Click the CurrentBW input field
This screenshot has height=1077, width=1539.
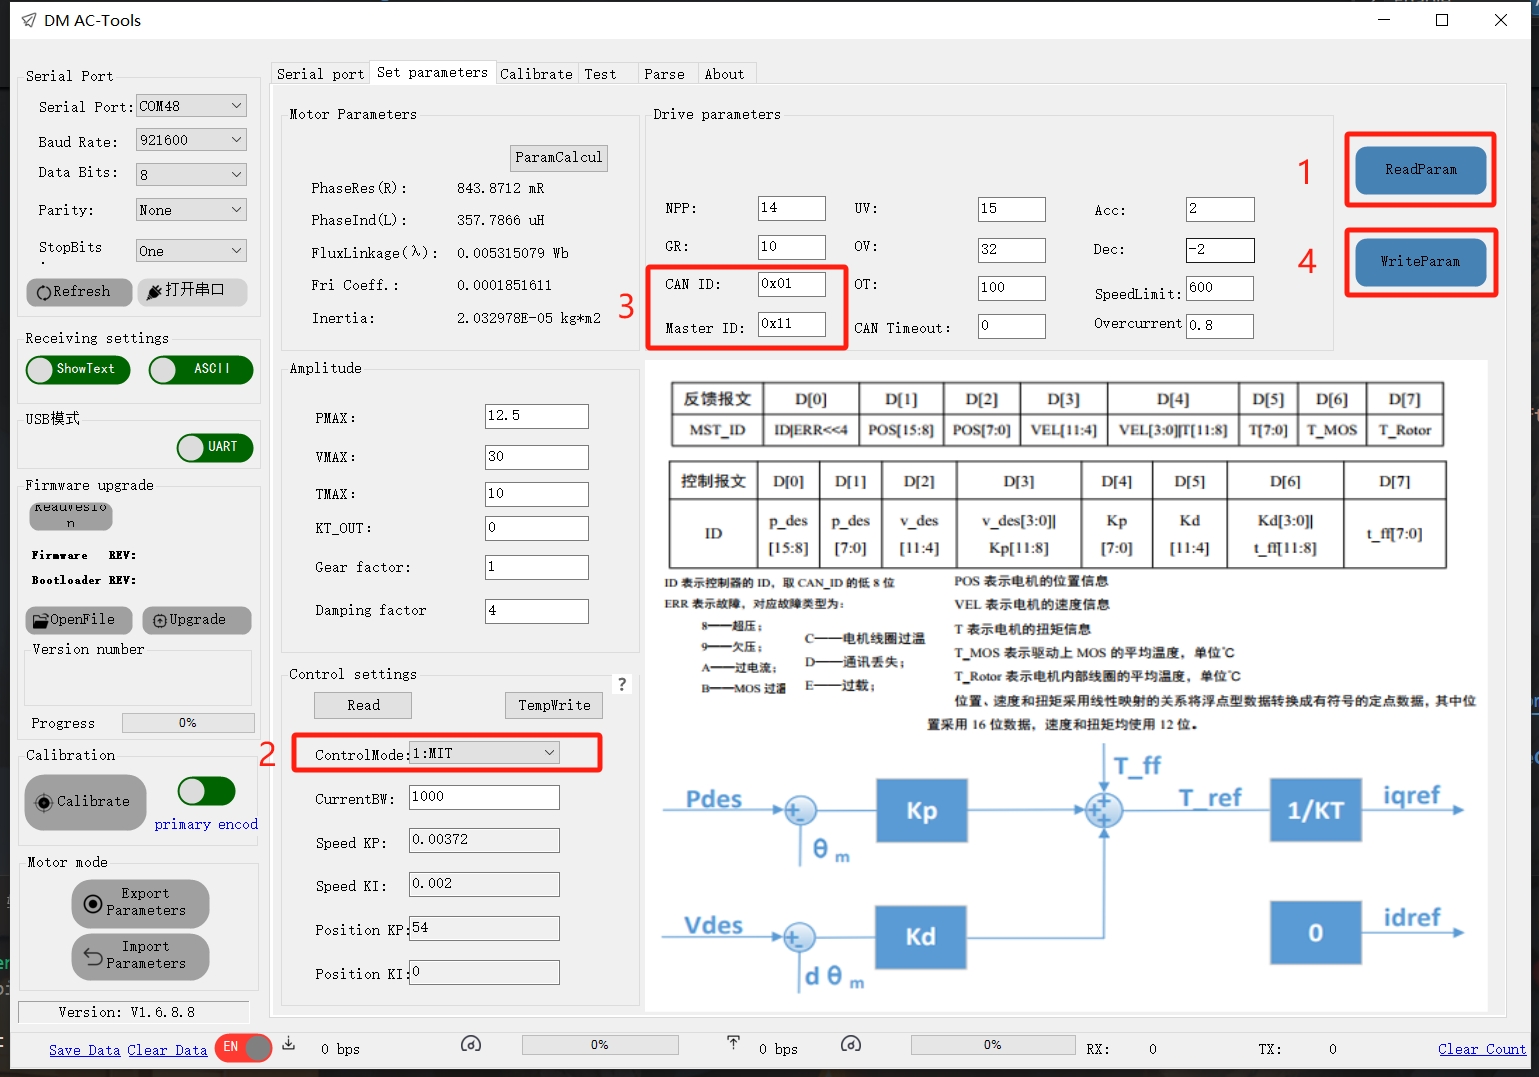pos(484,797)
